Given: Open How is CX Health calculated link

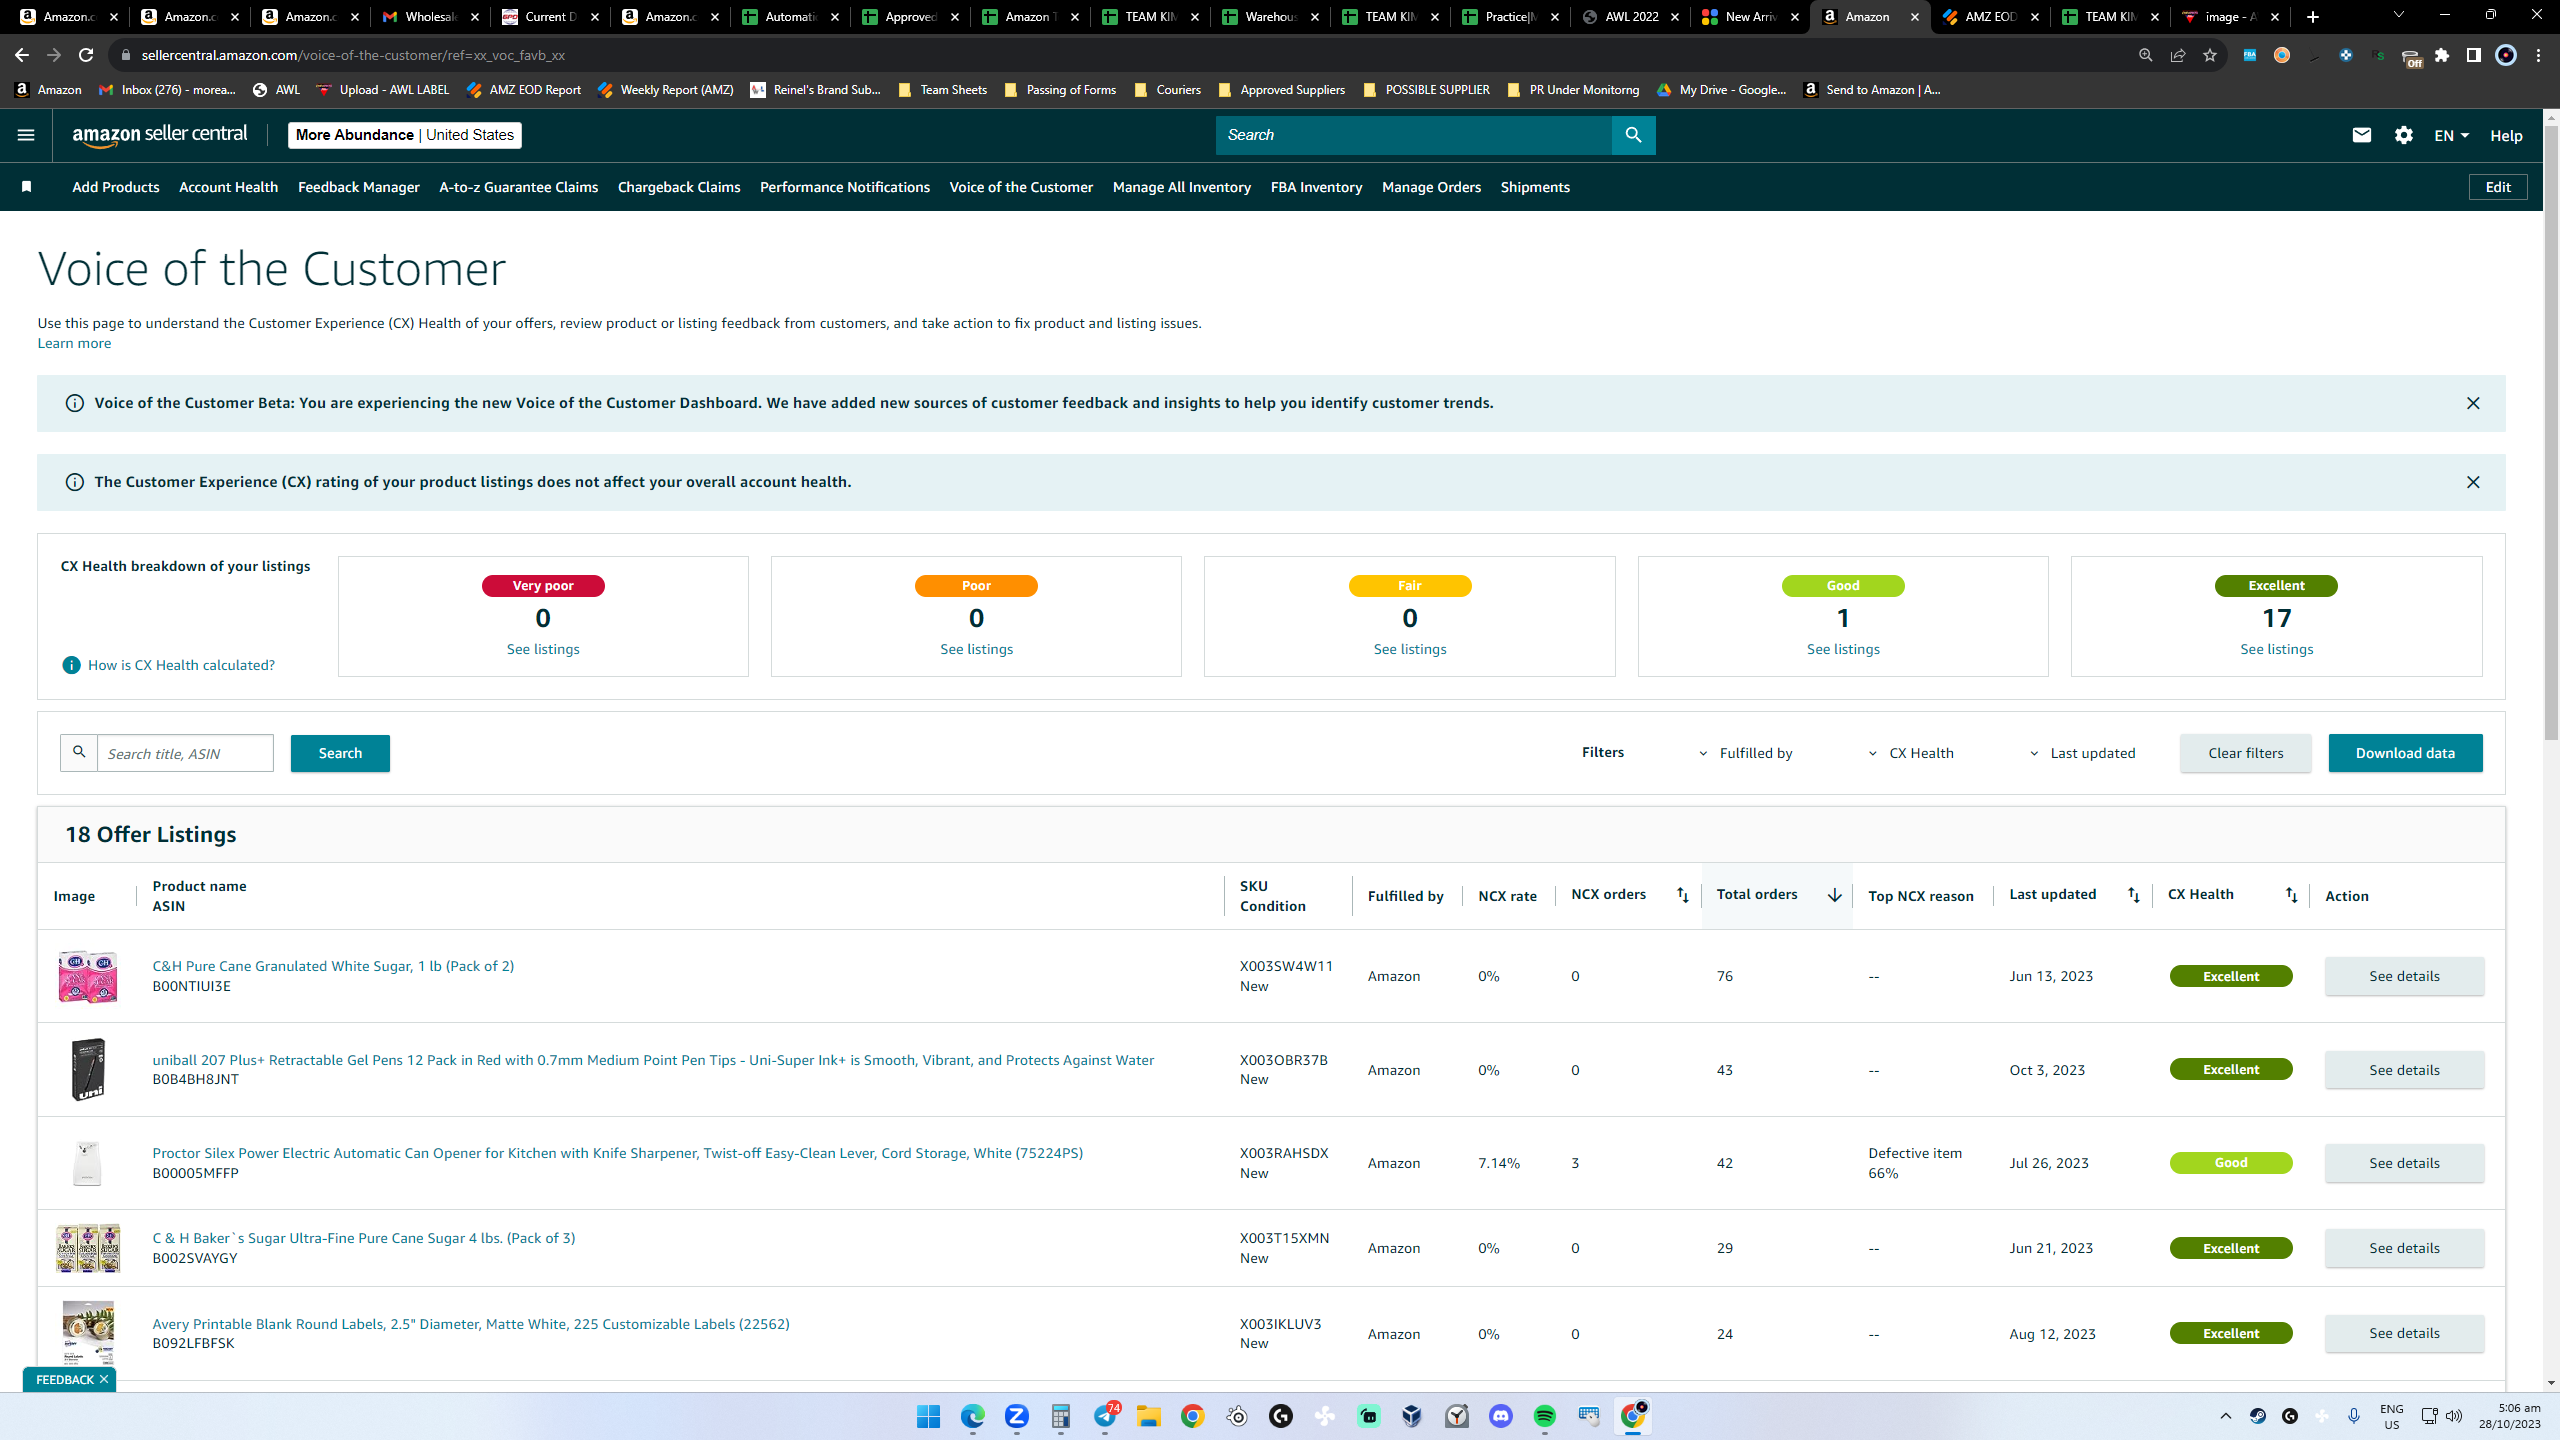Looking at the screenshot, I should coord(181,665).
